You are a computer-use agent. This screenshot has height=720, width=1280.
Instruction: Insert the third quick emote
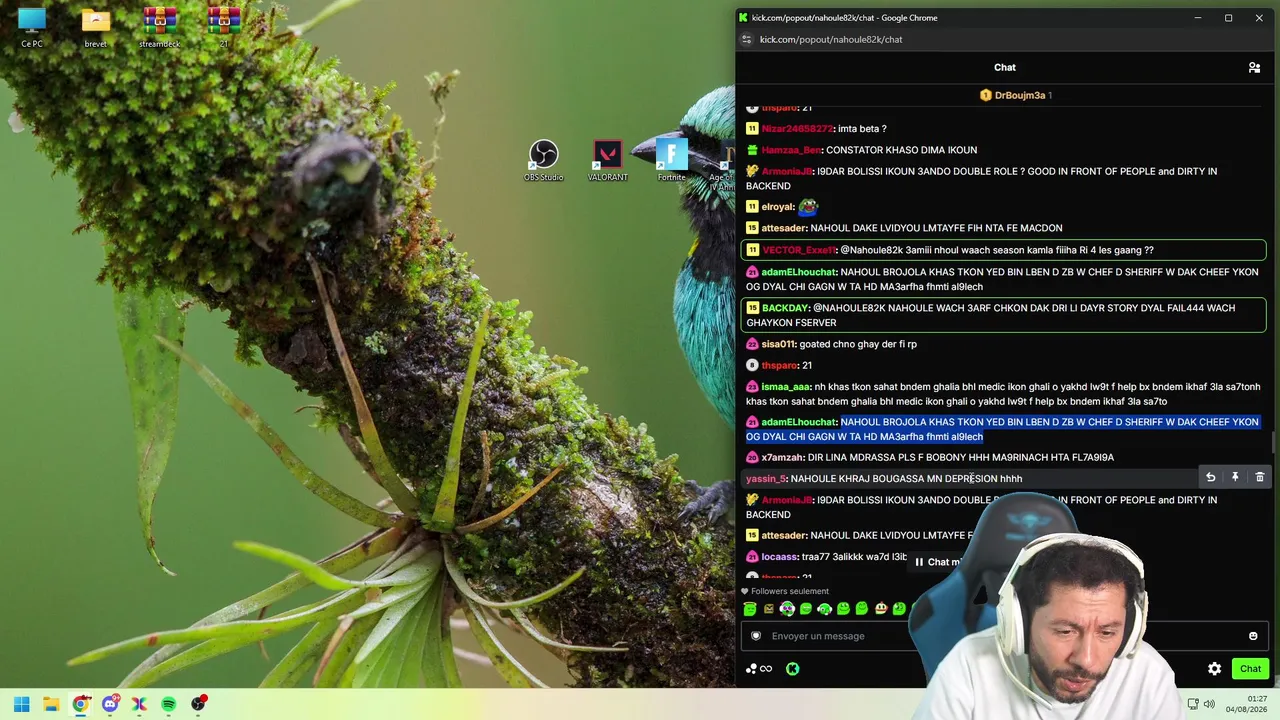click(x=787, y=608)
